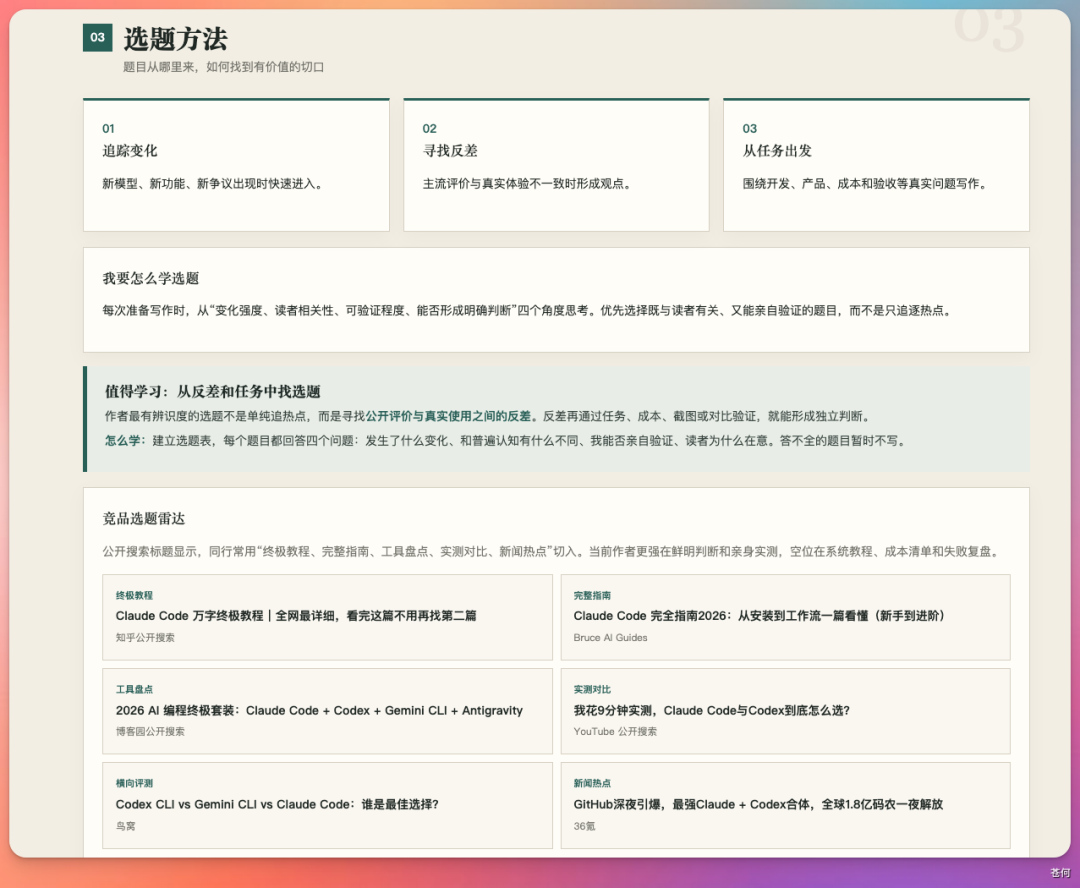The image size is (1080, 888).
Task: Click the heading 选题方法
Action: pos(175,39)
